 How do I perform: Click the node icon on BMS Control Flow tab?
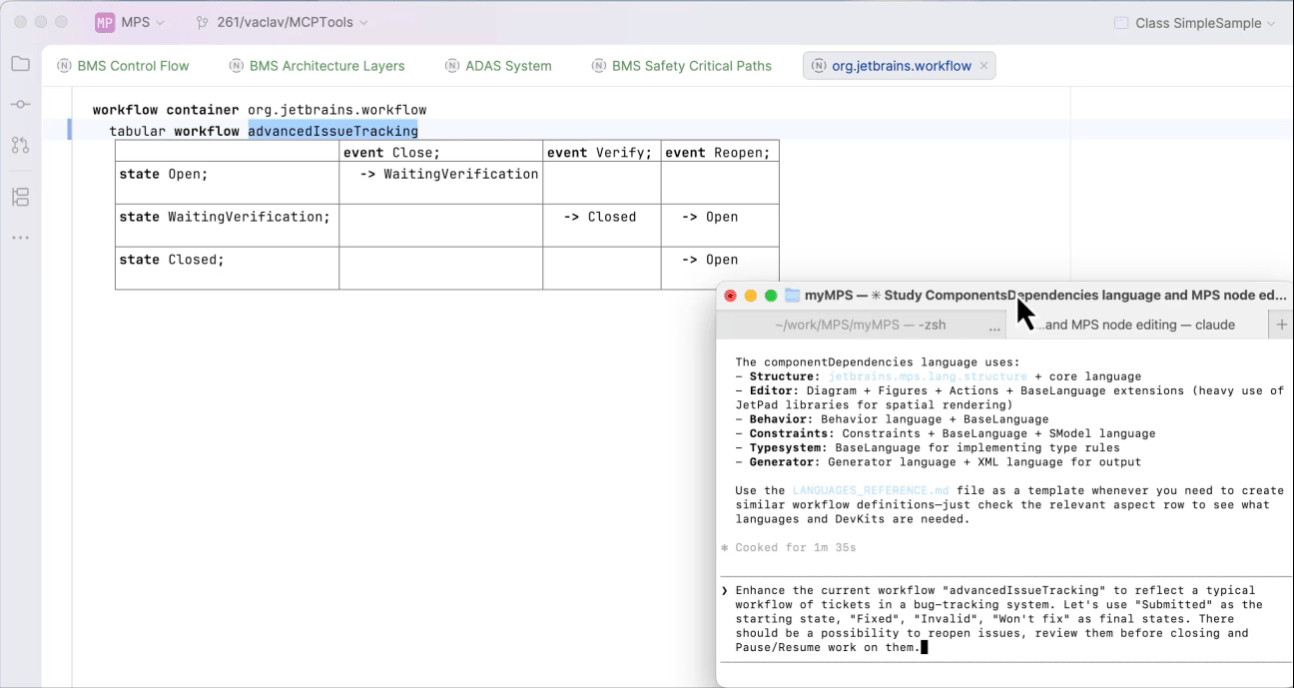66,66
